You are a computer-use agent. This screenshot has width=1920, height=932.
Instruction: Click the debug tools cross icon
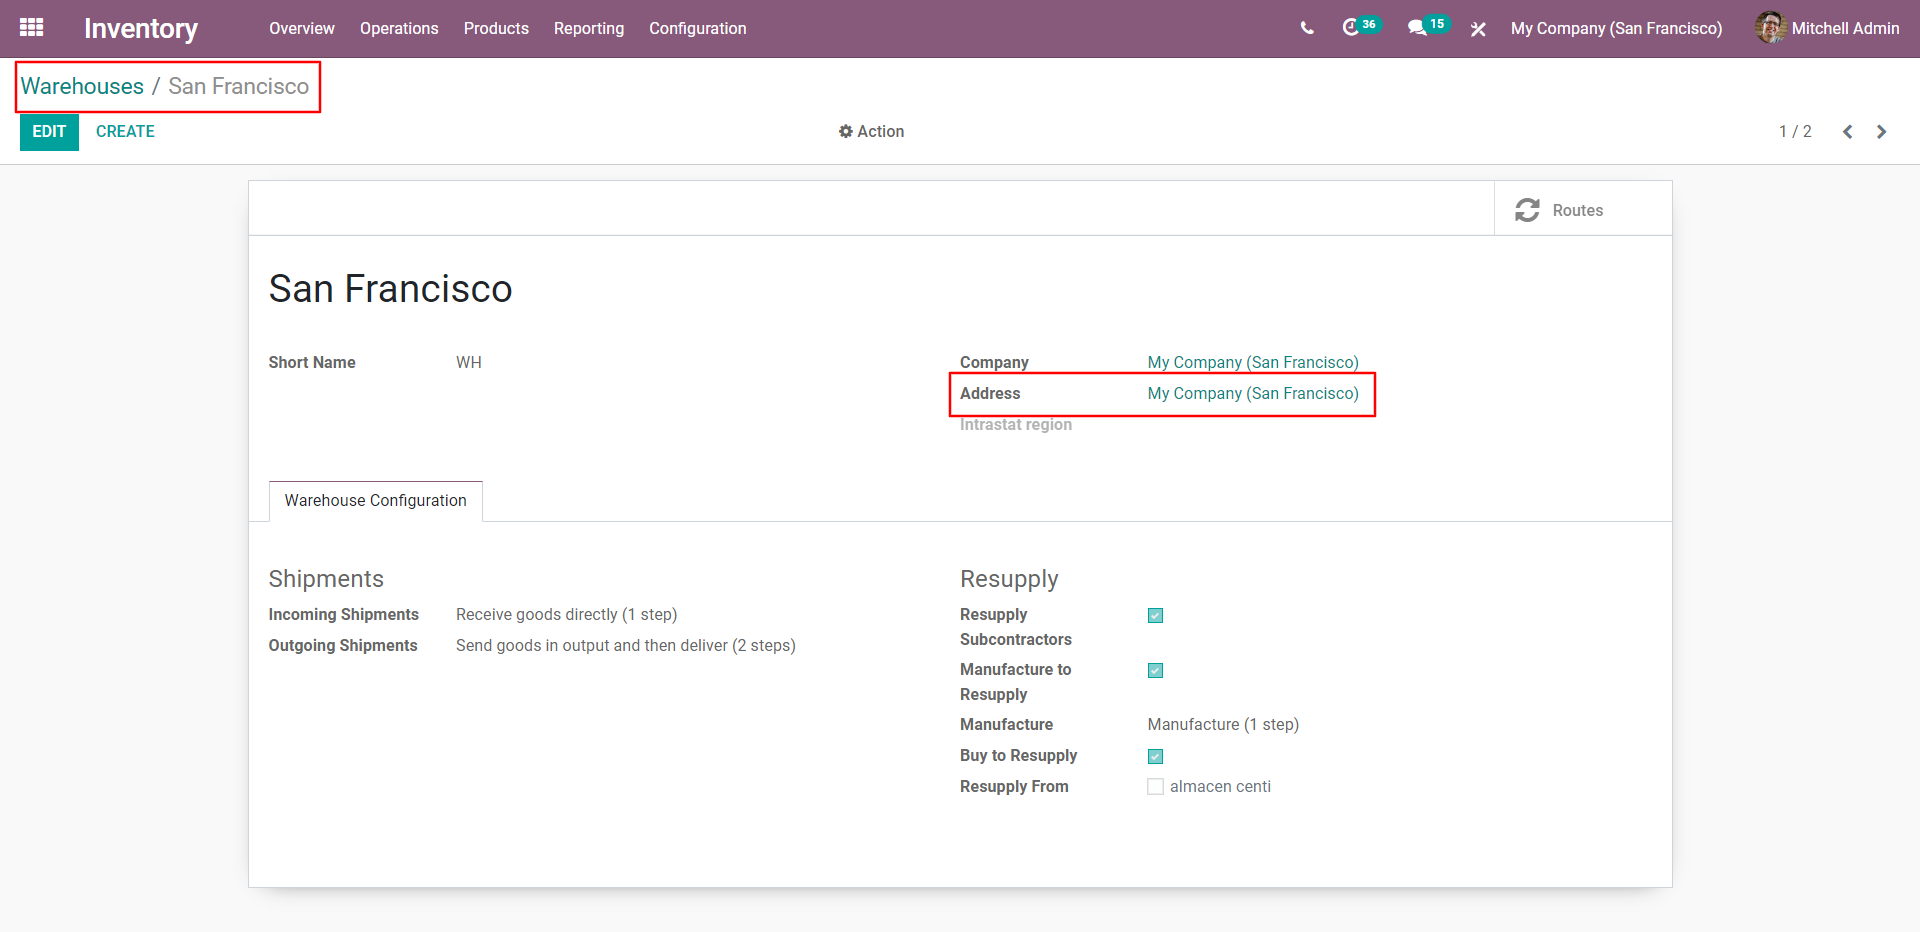[x=1478, y=29]
